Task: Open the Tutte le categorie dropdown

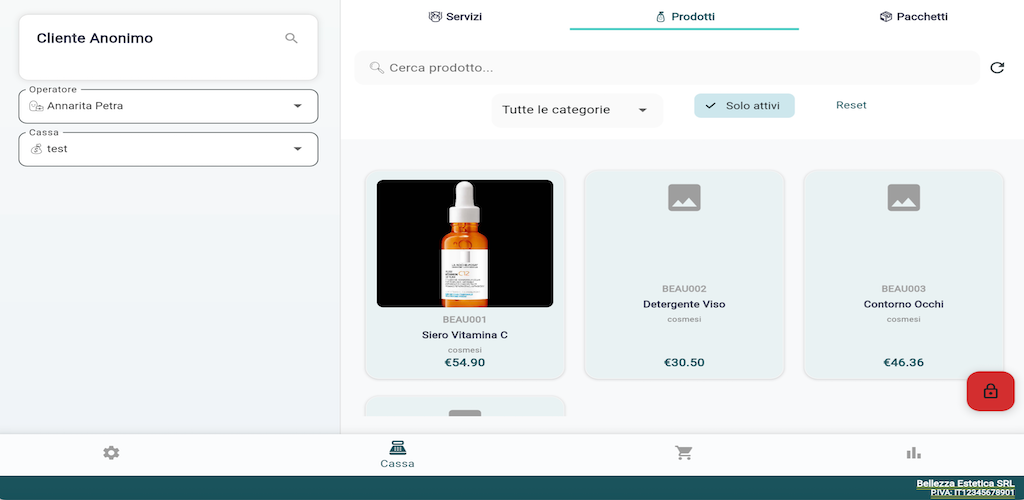Action: pos(577,110)
